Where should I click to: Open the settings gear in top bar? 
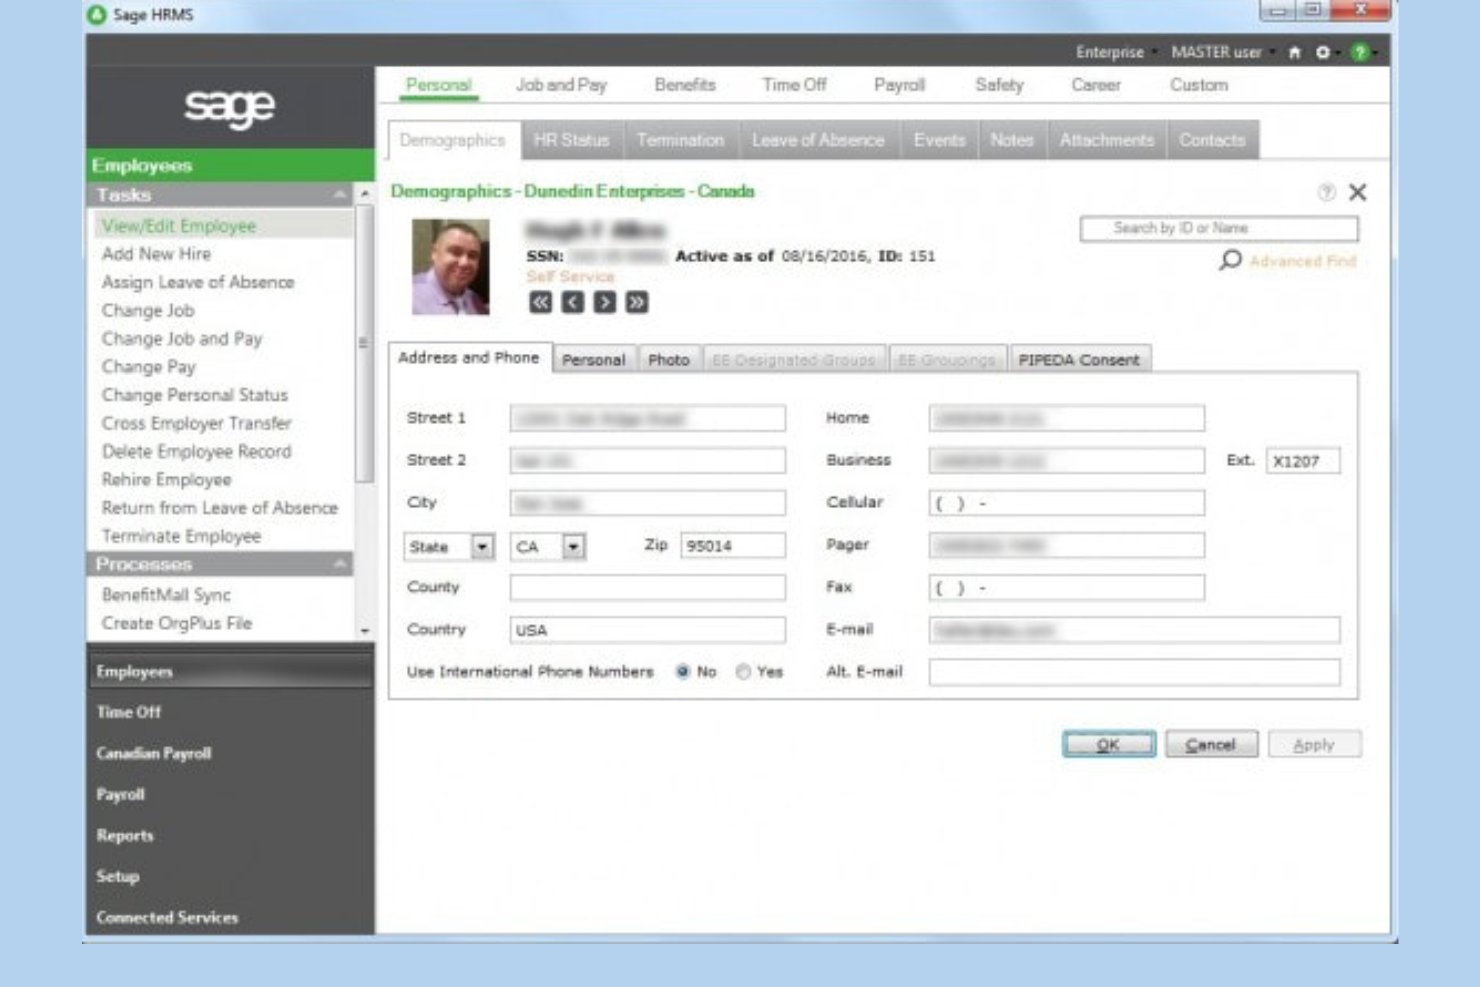point(1323,52)
